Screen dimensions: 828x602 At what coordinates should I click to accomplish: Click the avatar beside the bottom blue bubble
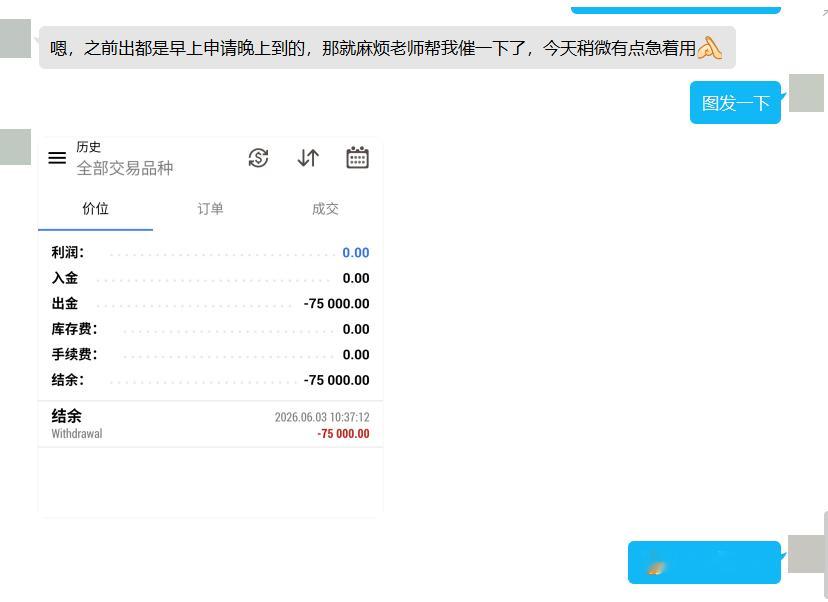806,553
